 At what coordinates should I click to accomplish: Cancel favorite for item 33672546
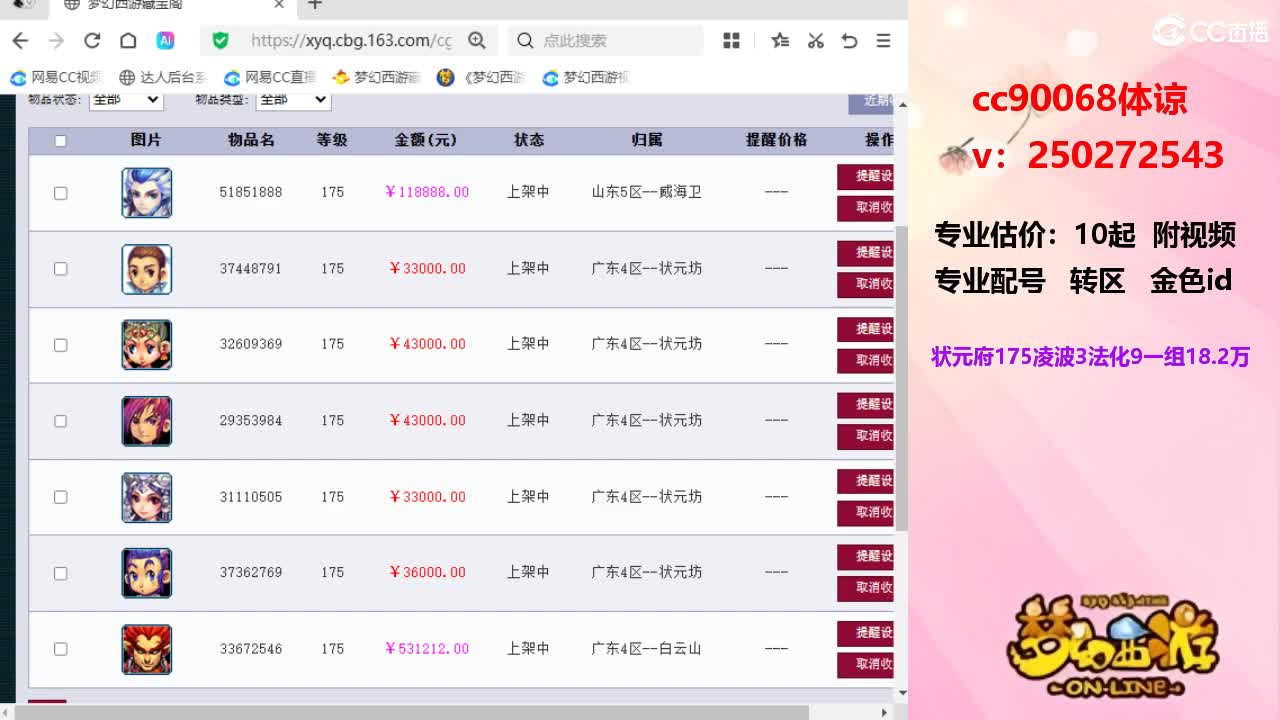coord(865,664)
